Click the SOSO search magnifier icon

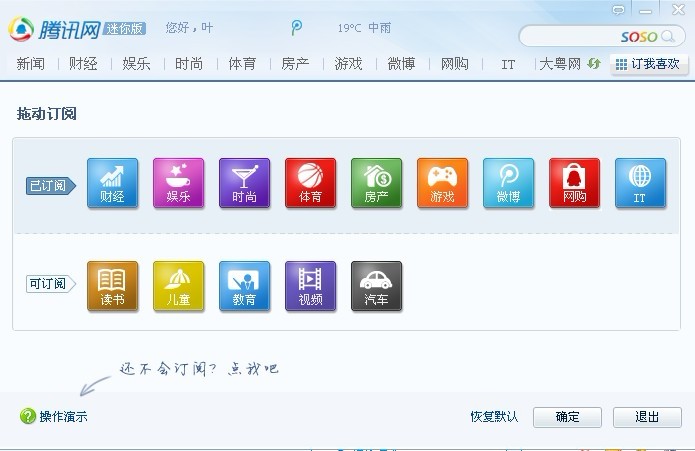coord(668,36)
